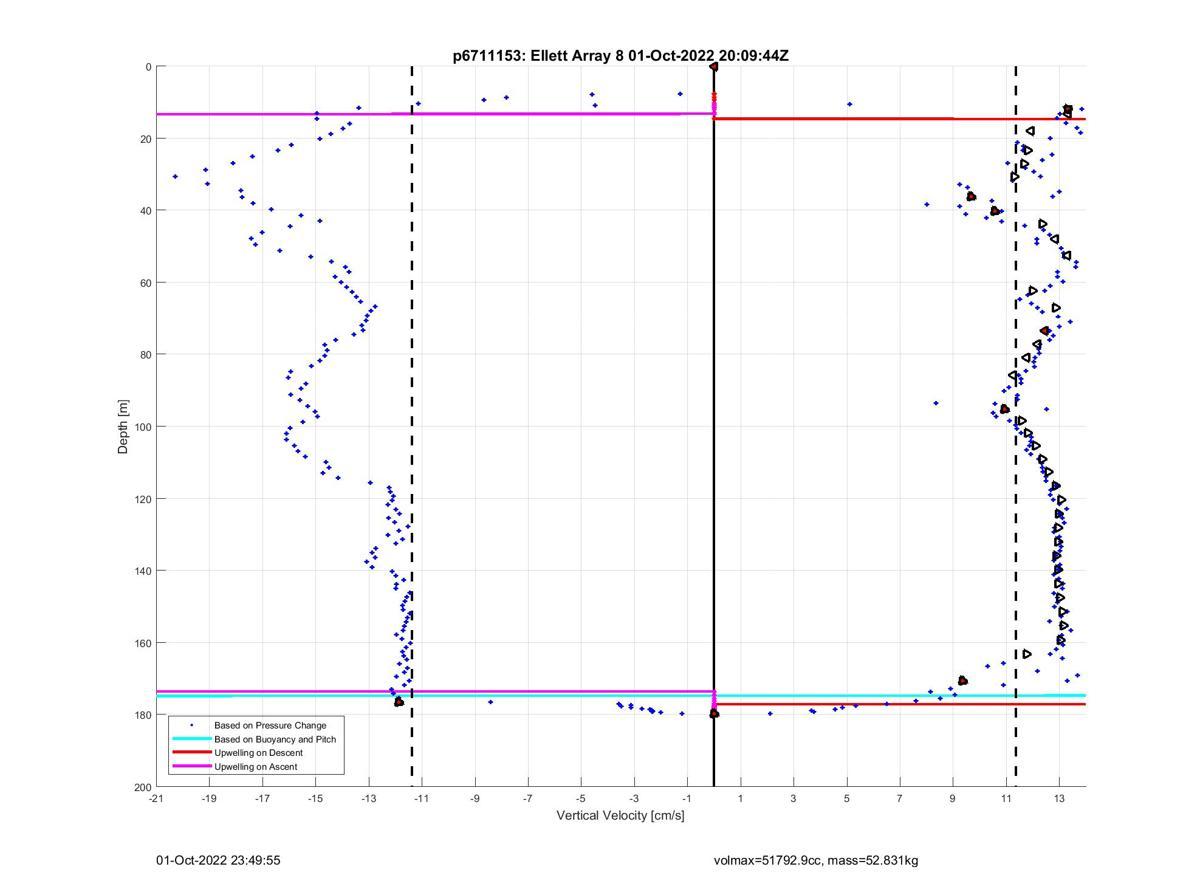This screenshot has width=1200, height=885.
Task: Click the 'Based on Buoyancy and Pitch' legend entry
Action: [x=275, y=739]
